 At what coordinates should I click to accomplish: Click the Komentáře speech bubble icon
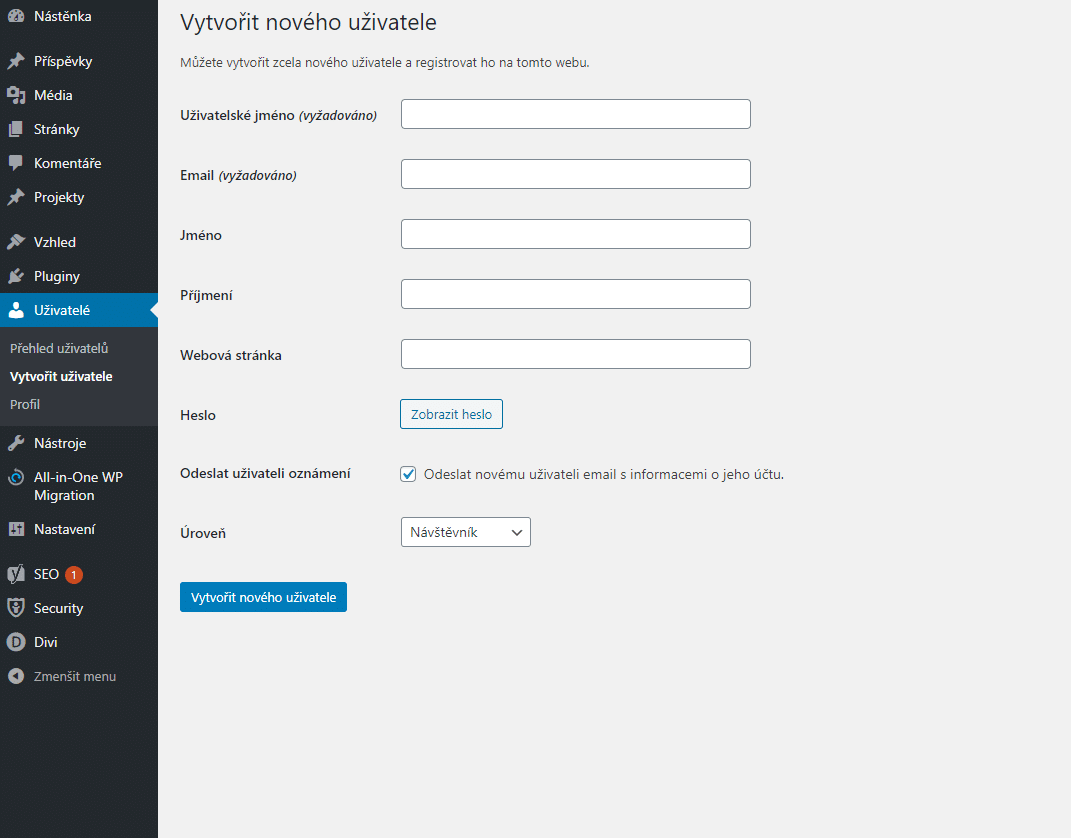point(16,163)
